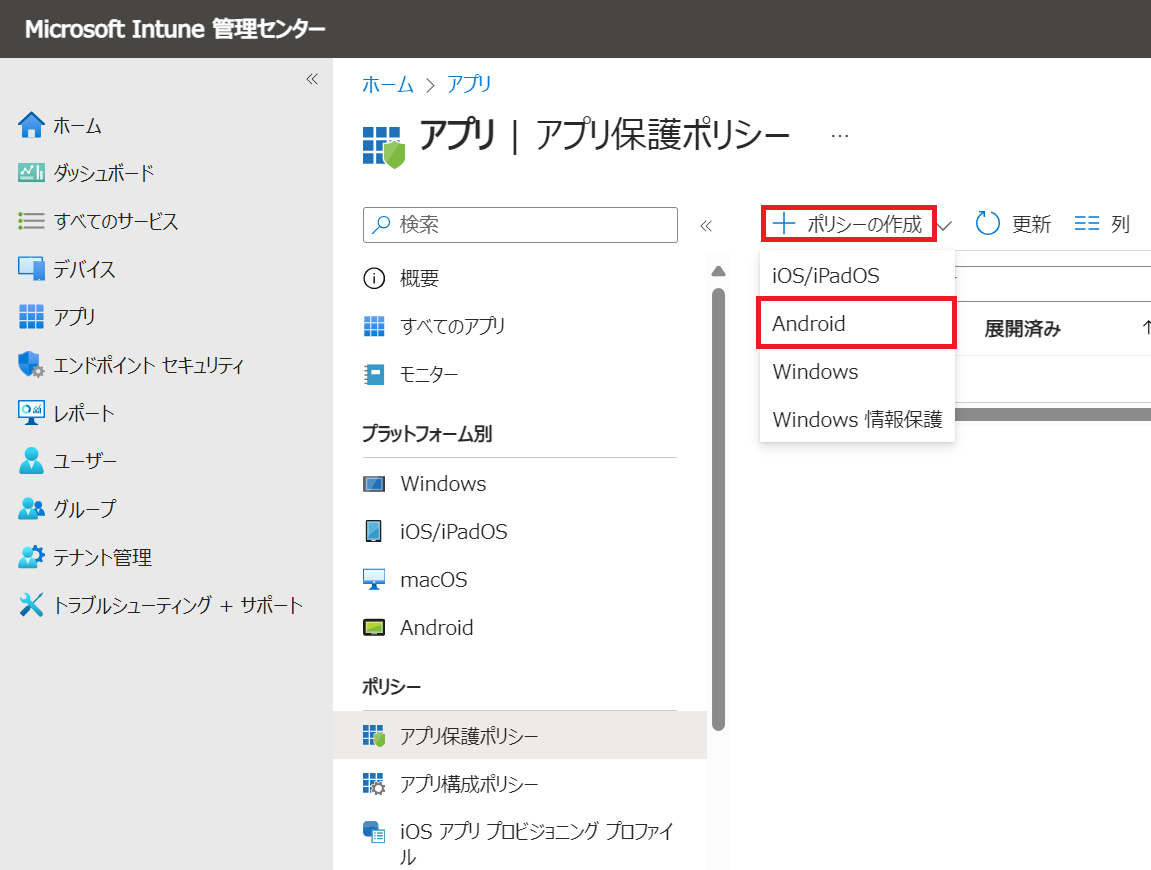Collapse the アプリ sub-menu with the double chevron
1151x870 pixels.
(x=706, y=225)
